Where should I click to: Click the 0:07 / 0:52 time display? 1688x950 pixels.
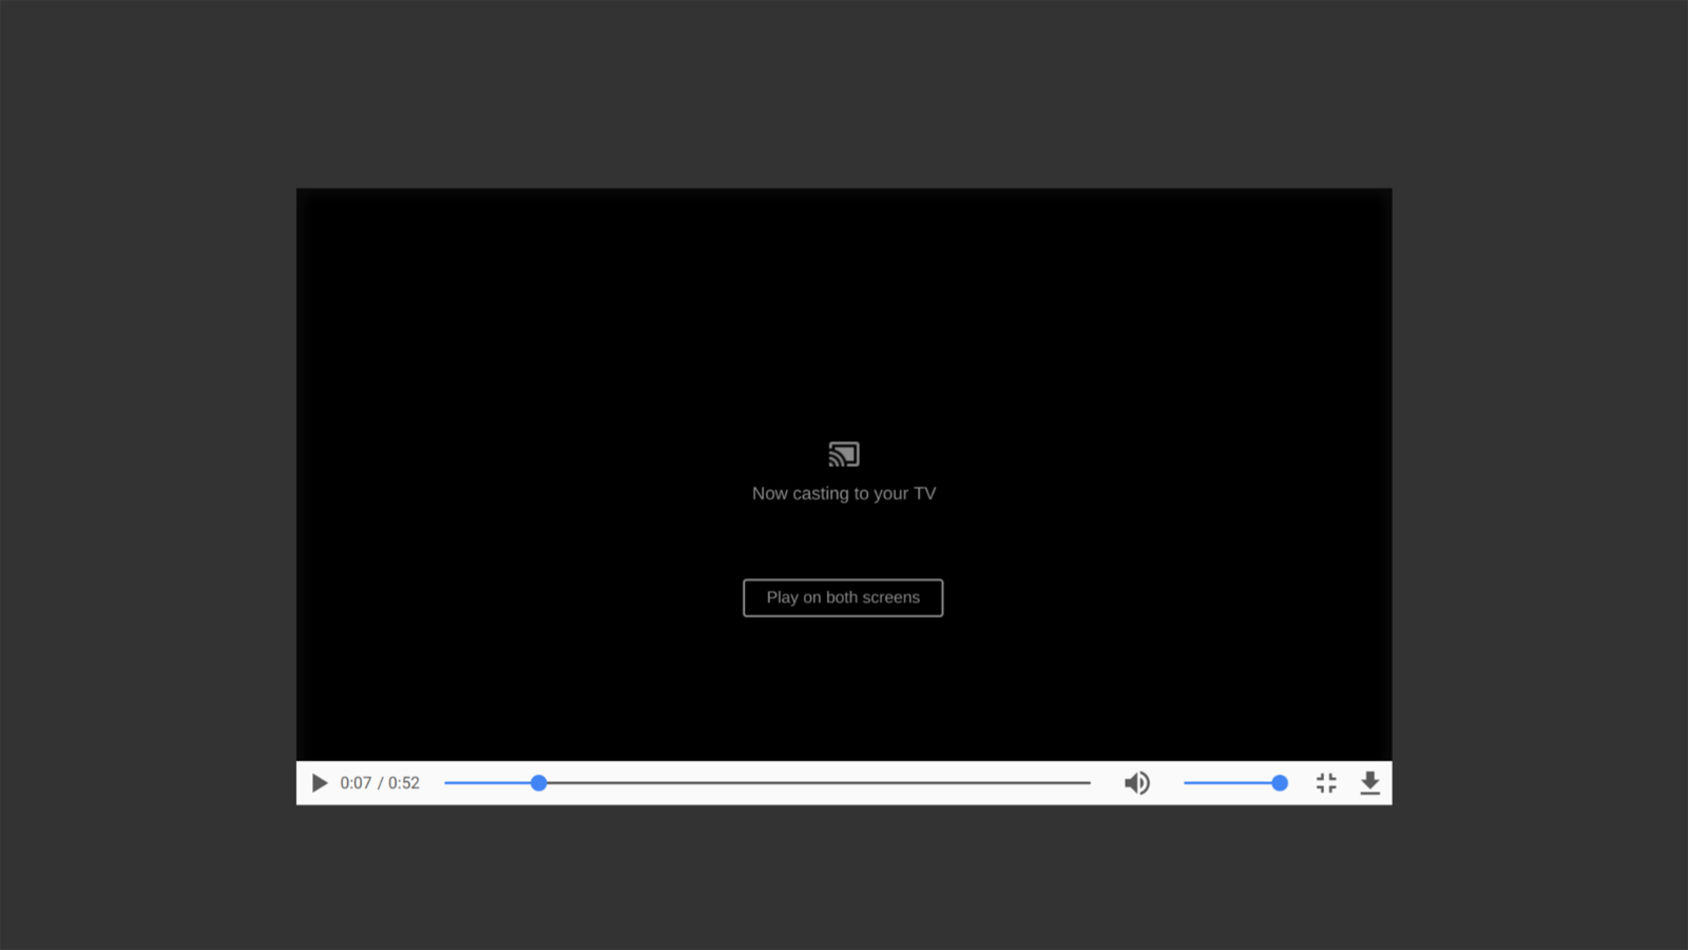tap(380, 783)
